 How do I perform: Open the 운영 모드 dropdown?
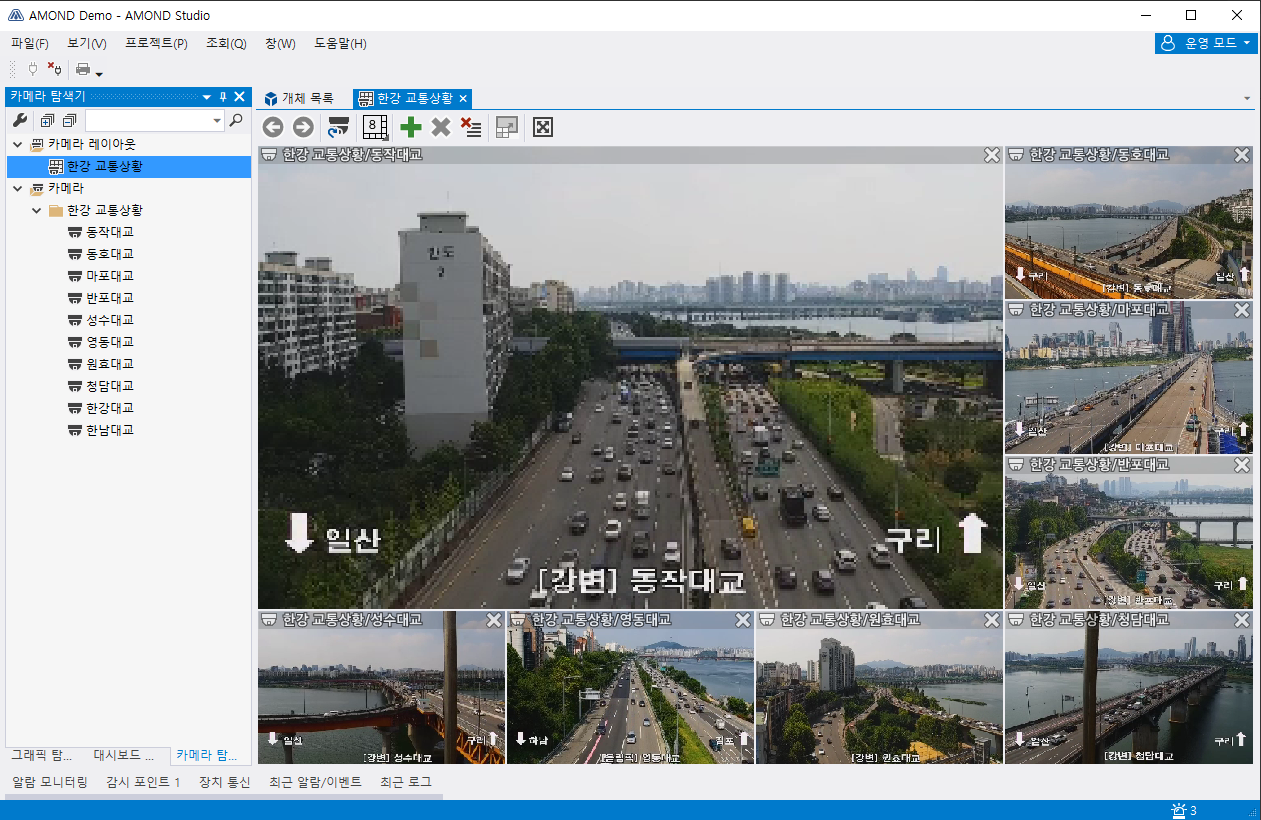(x=1205, y=43)
